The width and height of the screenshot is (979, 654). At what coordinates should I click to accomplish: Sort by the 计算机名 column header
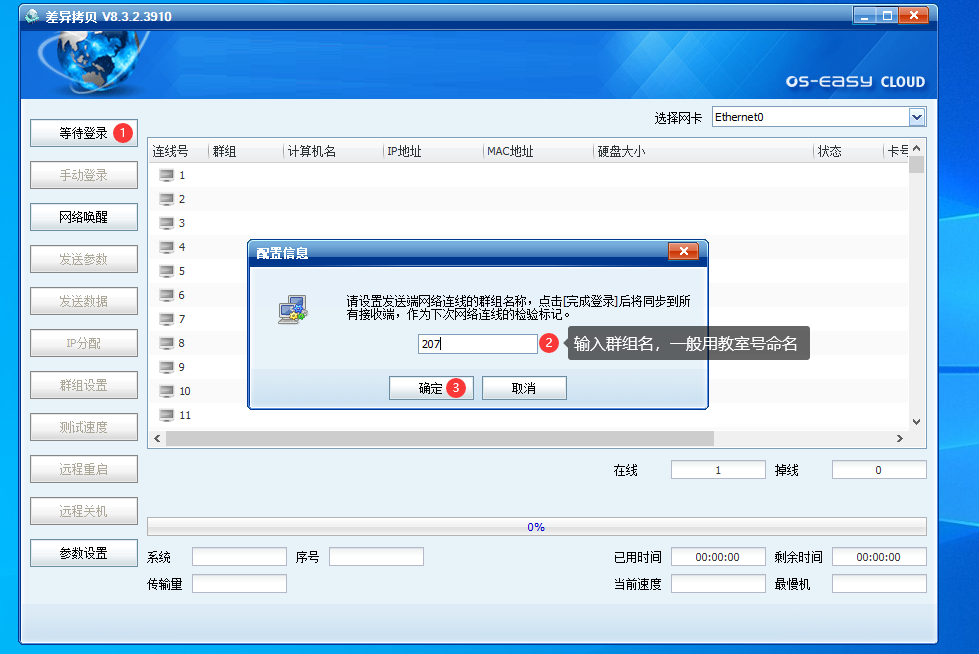(x=312, y=152)
